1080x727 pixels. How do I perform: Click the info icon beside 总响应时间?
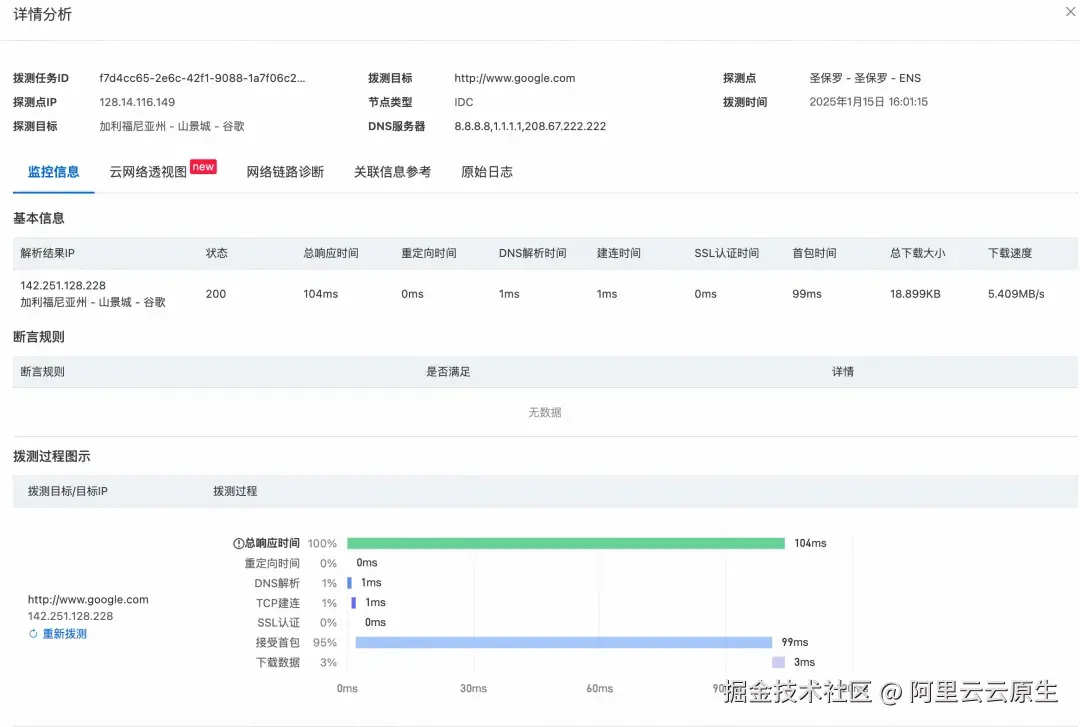[238, 543]
